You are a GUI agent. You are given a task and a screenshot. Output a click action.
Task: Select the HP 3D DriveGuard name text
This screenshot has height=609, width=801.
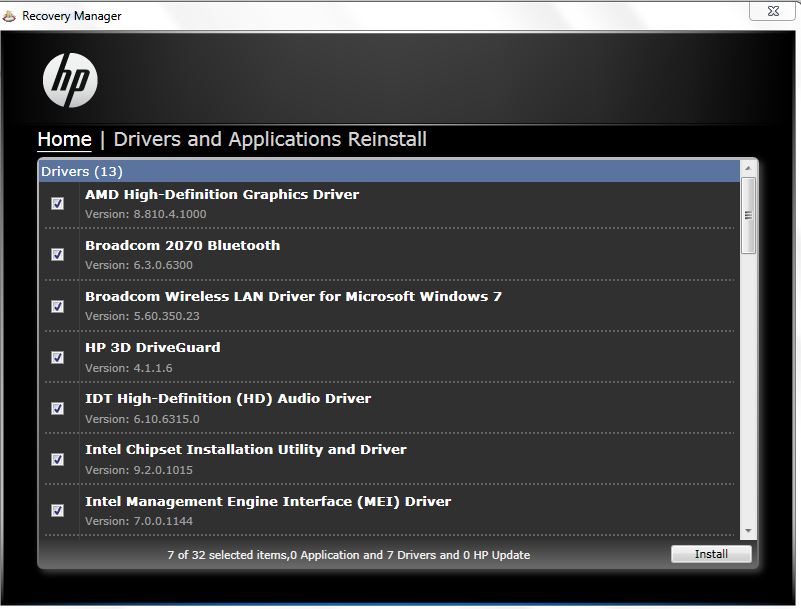click(152, 347)
